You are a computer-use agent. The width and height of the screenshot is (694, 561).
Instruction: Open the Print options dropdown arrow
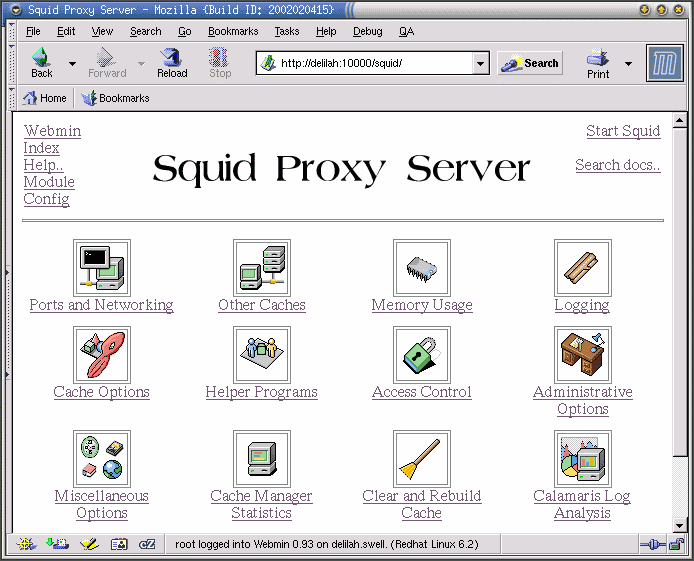coord(628,64)
